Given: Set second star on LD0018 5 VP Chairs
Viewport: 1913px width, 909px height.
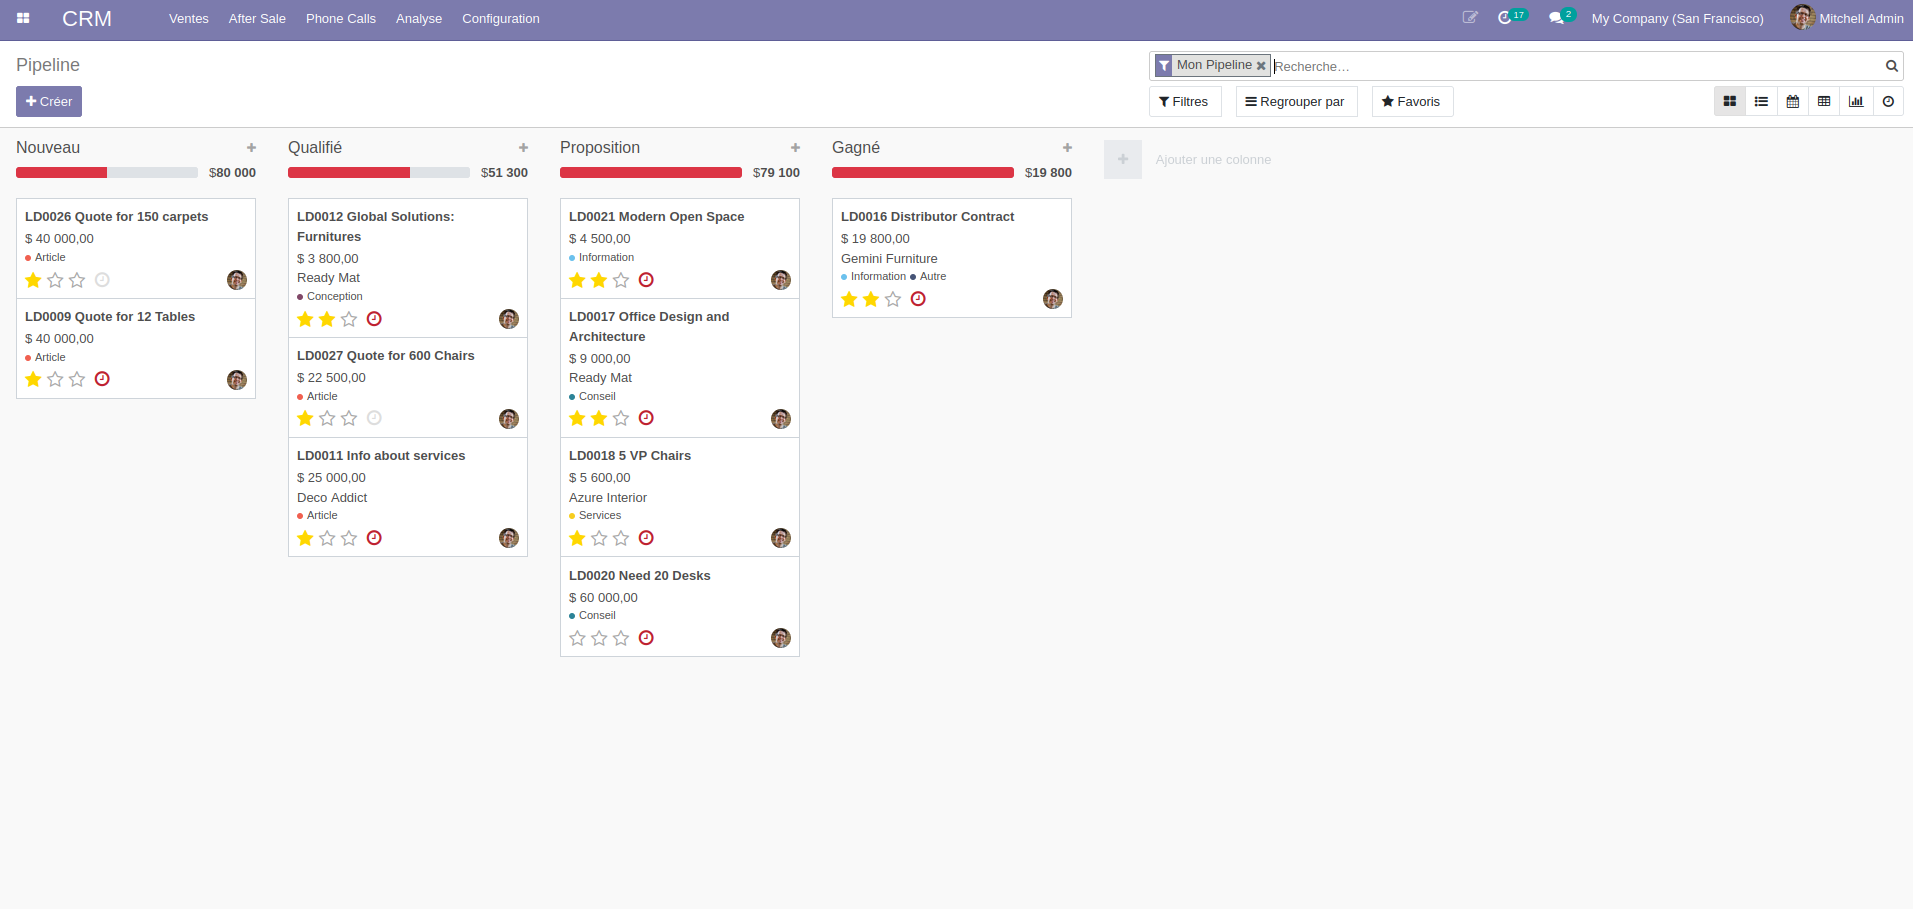Looking at the screenshot, I should 599,538.
